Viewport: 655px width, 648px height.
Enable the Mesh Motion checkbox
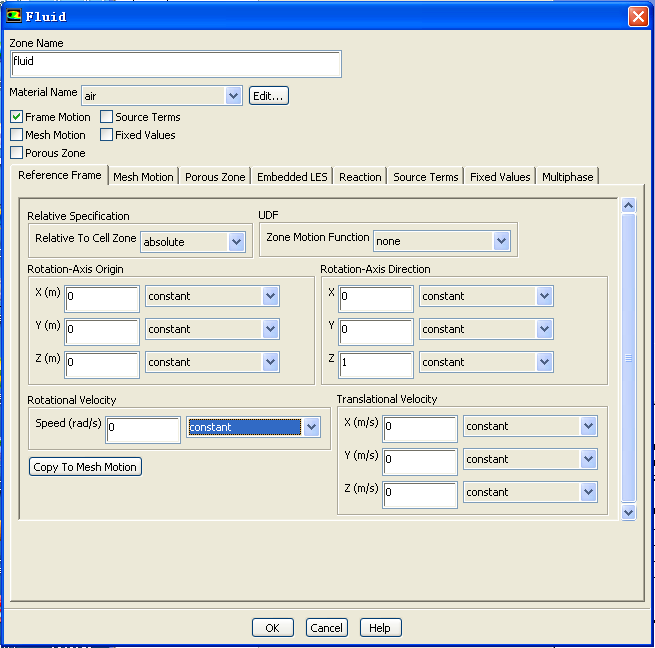pos(17,135)
